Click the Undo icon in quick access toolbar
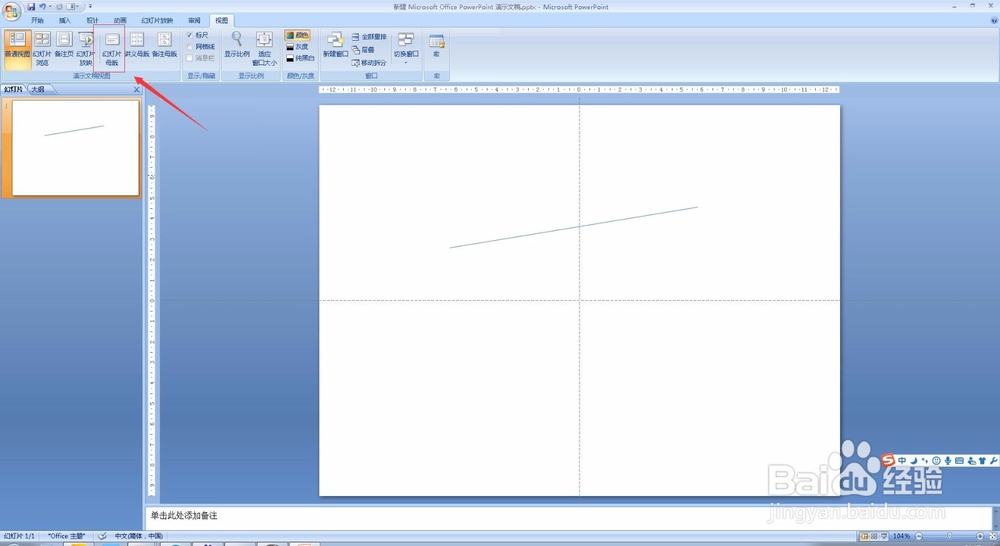The width and height of the screenshot is (1000, 546). tap(43, 6)
